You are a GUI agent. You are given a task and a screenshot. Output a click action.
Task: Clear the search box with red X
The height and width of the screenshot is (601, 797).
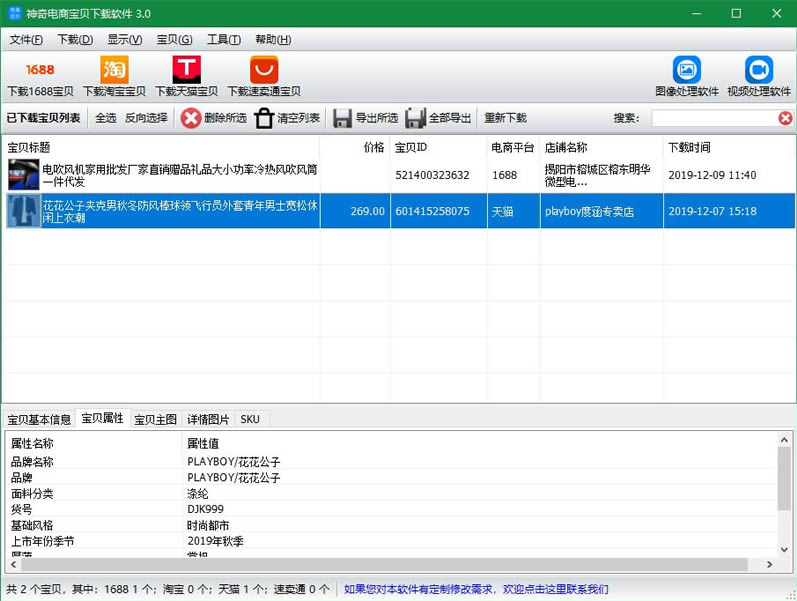click(785, 118)
